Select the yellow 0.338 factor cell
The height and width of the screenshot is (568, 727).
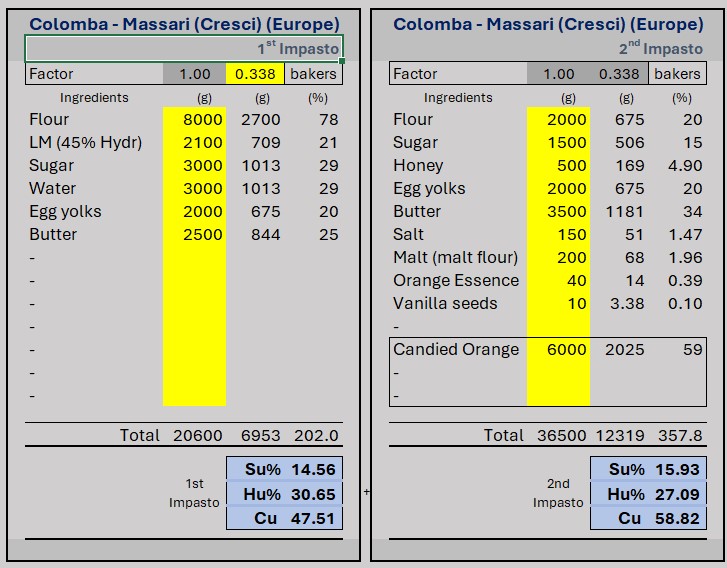tap(256, 73)
